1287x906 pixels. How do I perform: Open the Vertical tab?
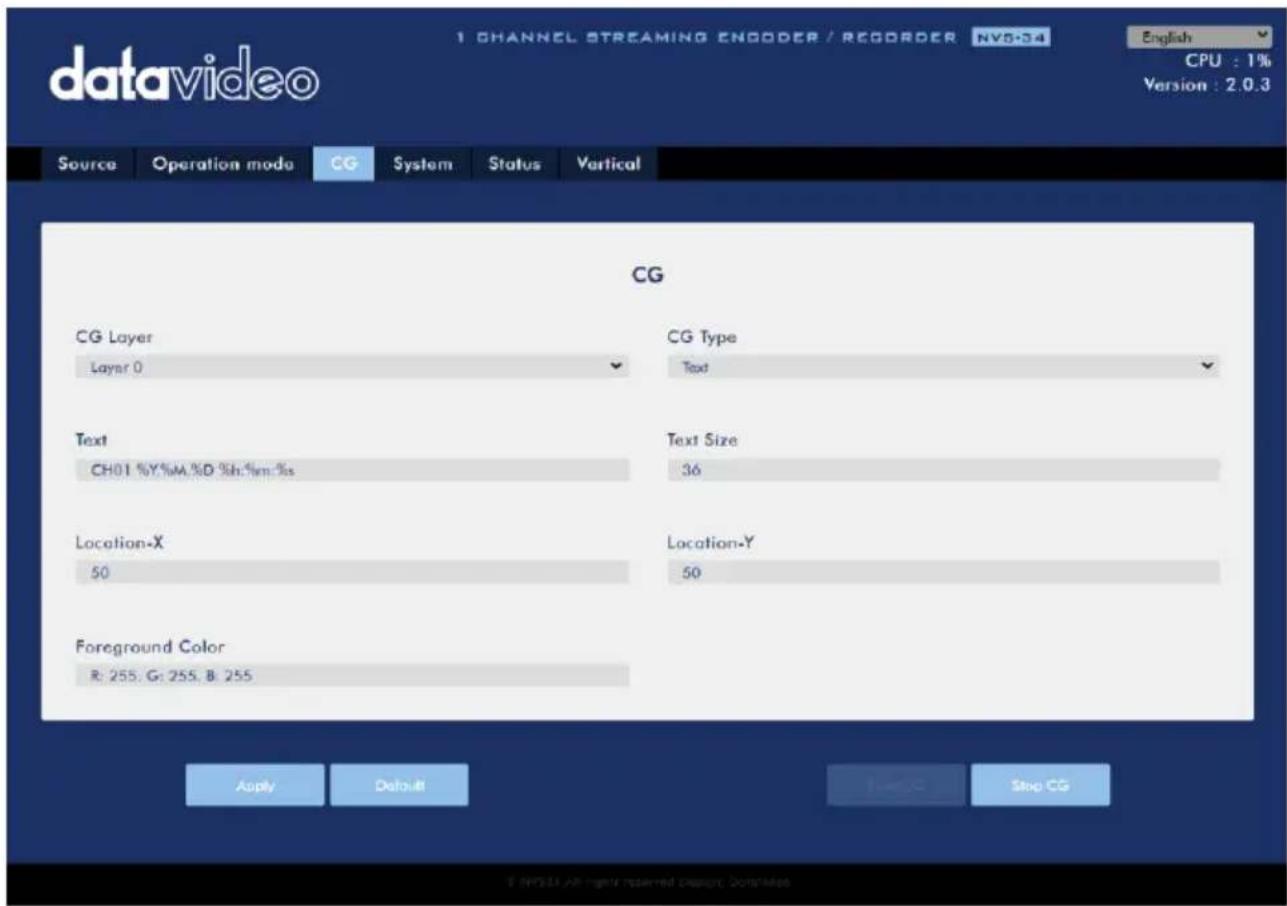pyautogui.click(x=608, y=164)
